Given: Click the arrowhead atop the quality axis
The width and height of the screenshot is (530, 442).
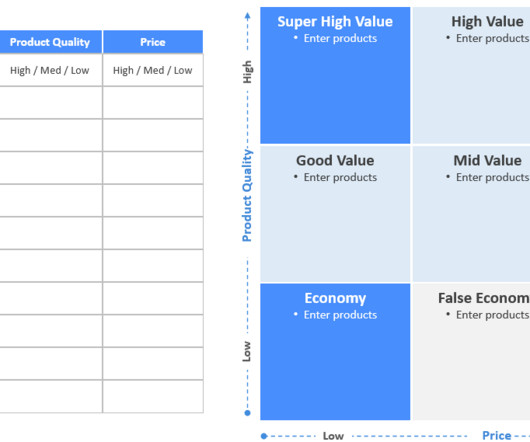Looking at the screenshot, I should [247, 16].
